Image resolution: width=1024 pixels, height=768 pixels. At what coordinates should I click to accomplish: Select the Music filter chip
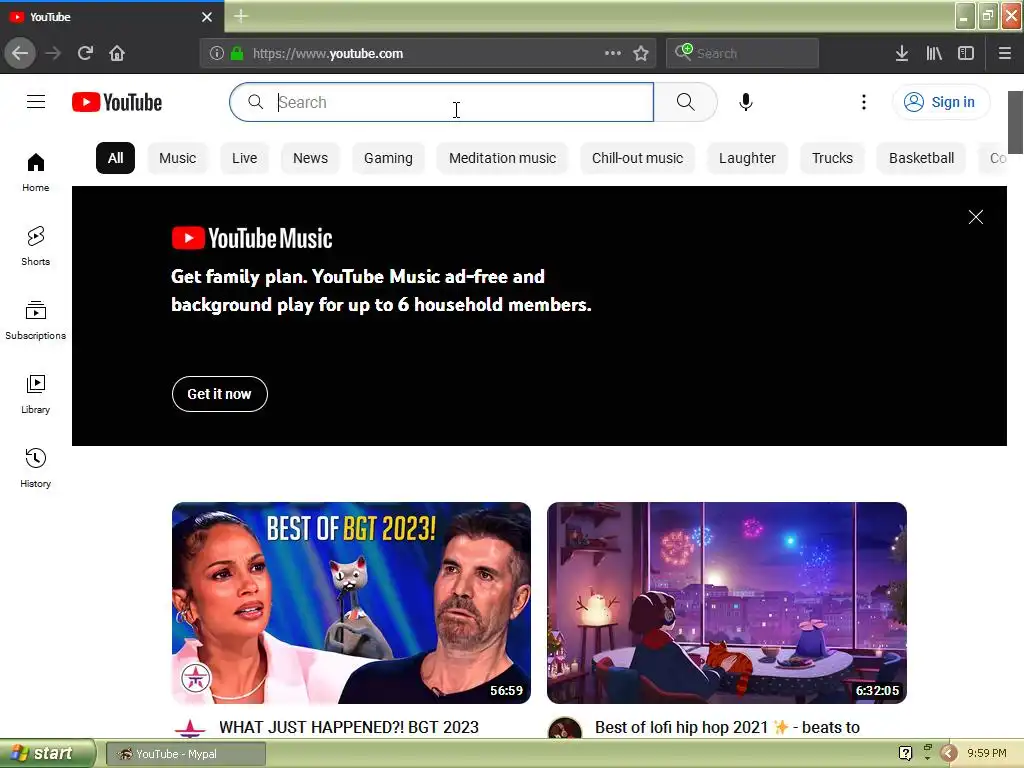(x=178, y=158)
